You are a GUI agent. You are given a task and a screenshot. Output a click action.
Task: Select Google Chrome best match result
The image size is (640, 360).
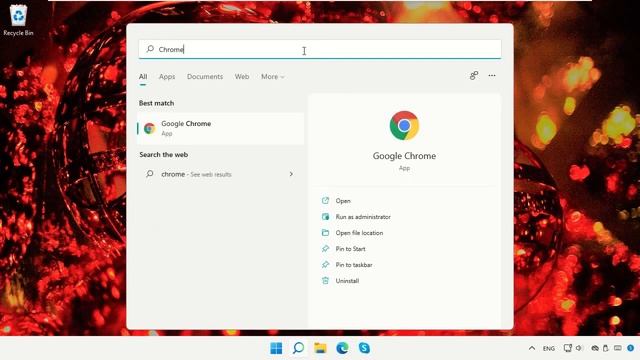[220, 128]
